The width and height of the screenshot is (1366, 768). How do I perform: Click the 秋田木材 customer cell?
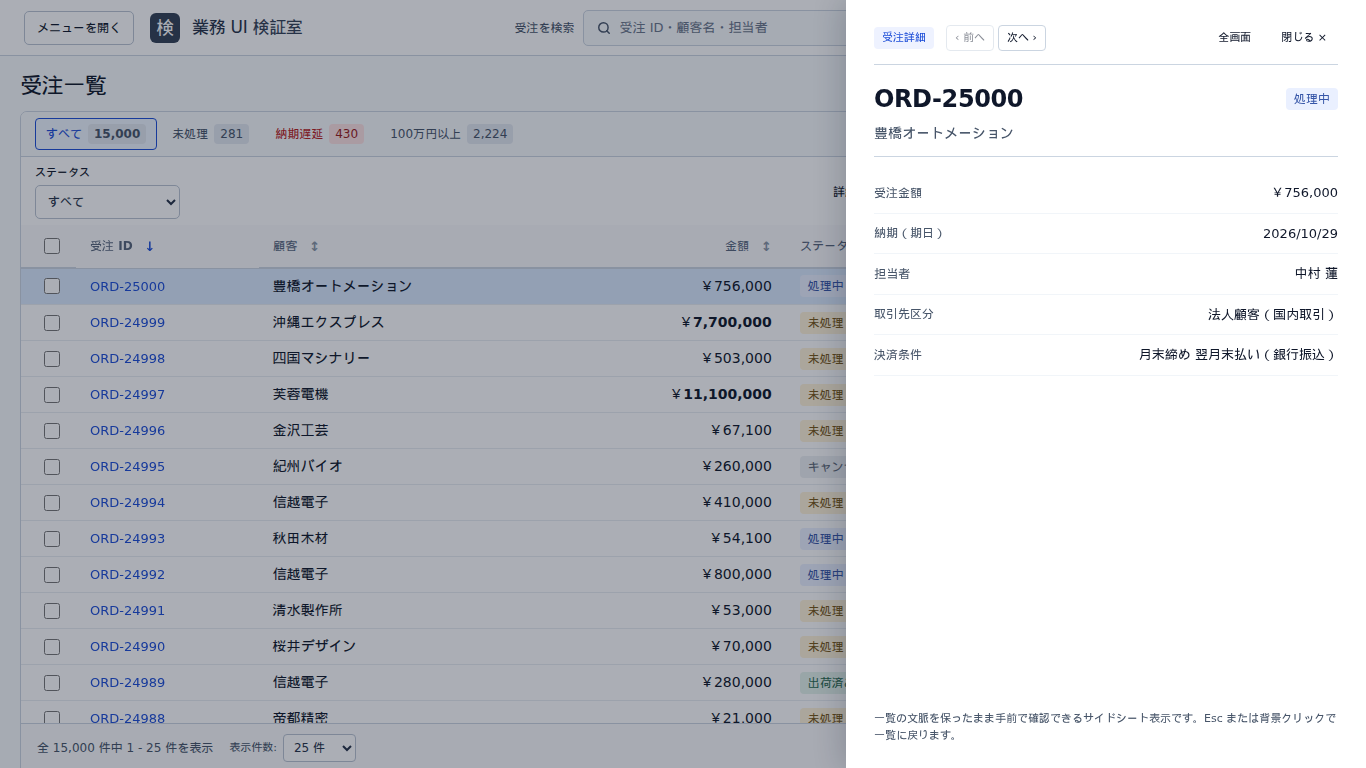(x=300, y=538)
